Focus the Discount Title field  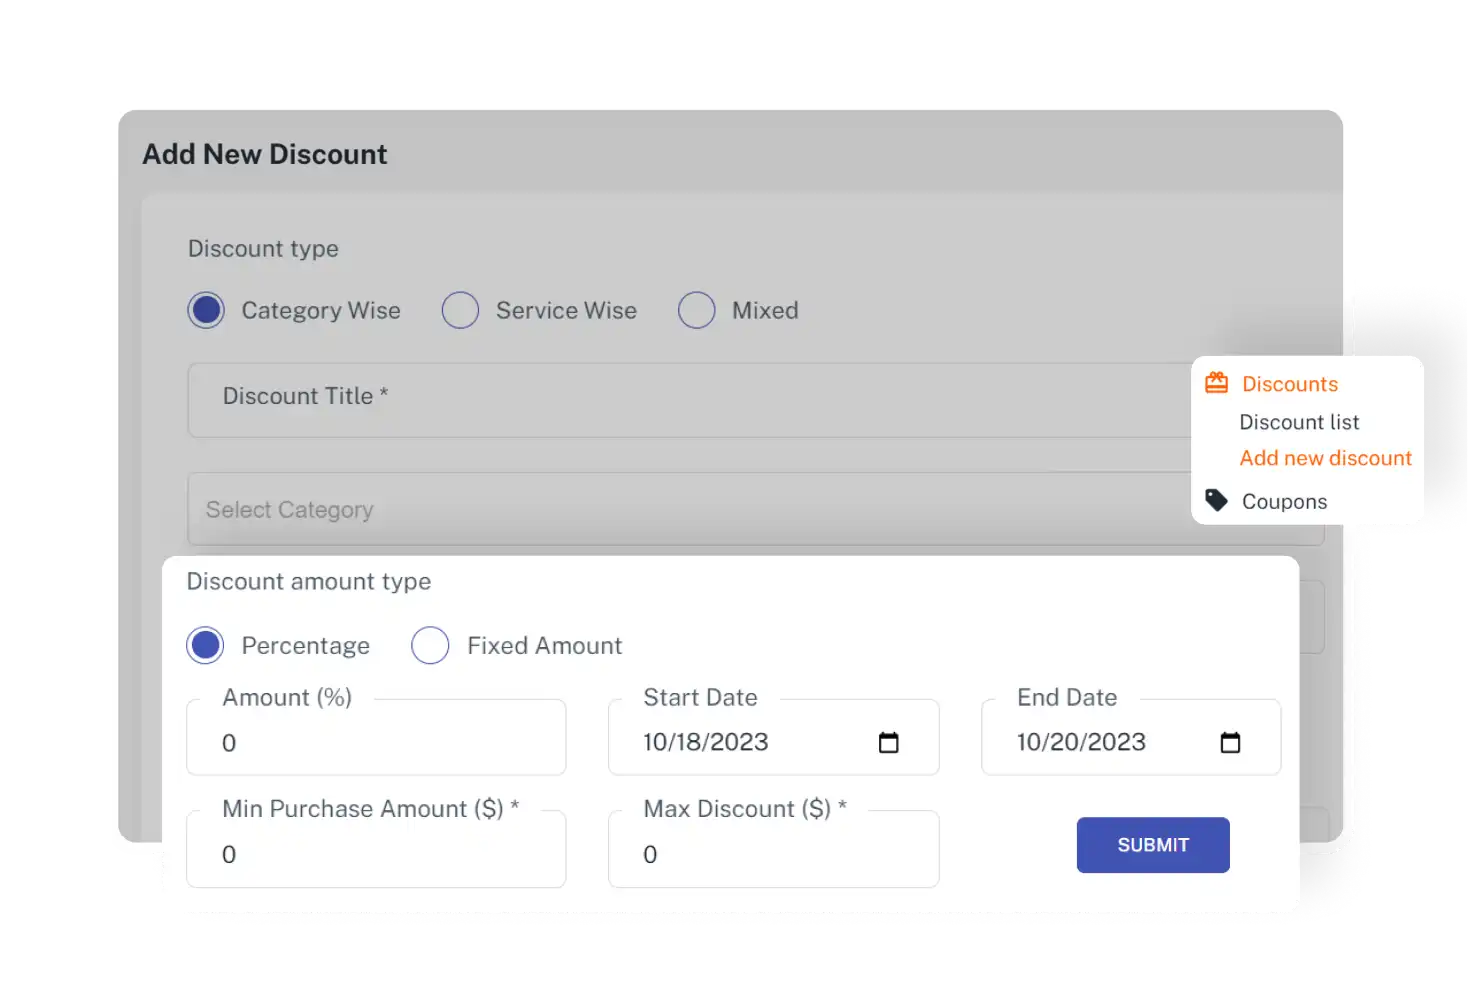(690, 400)
